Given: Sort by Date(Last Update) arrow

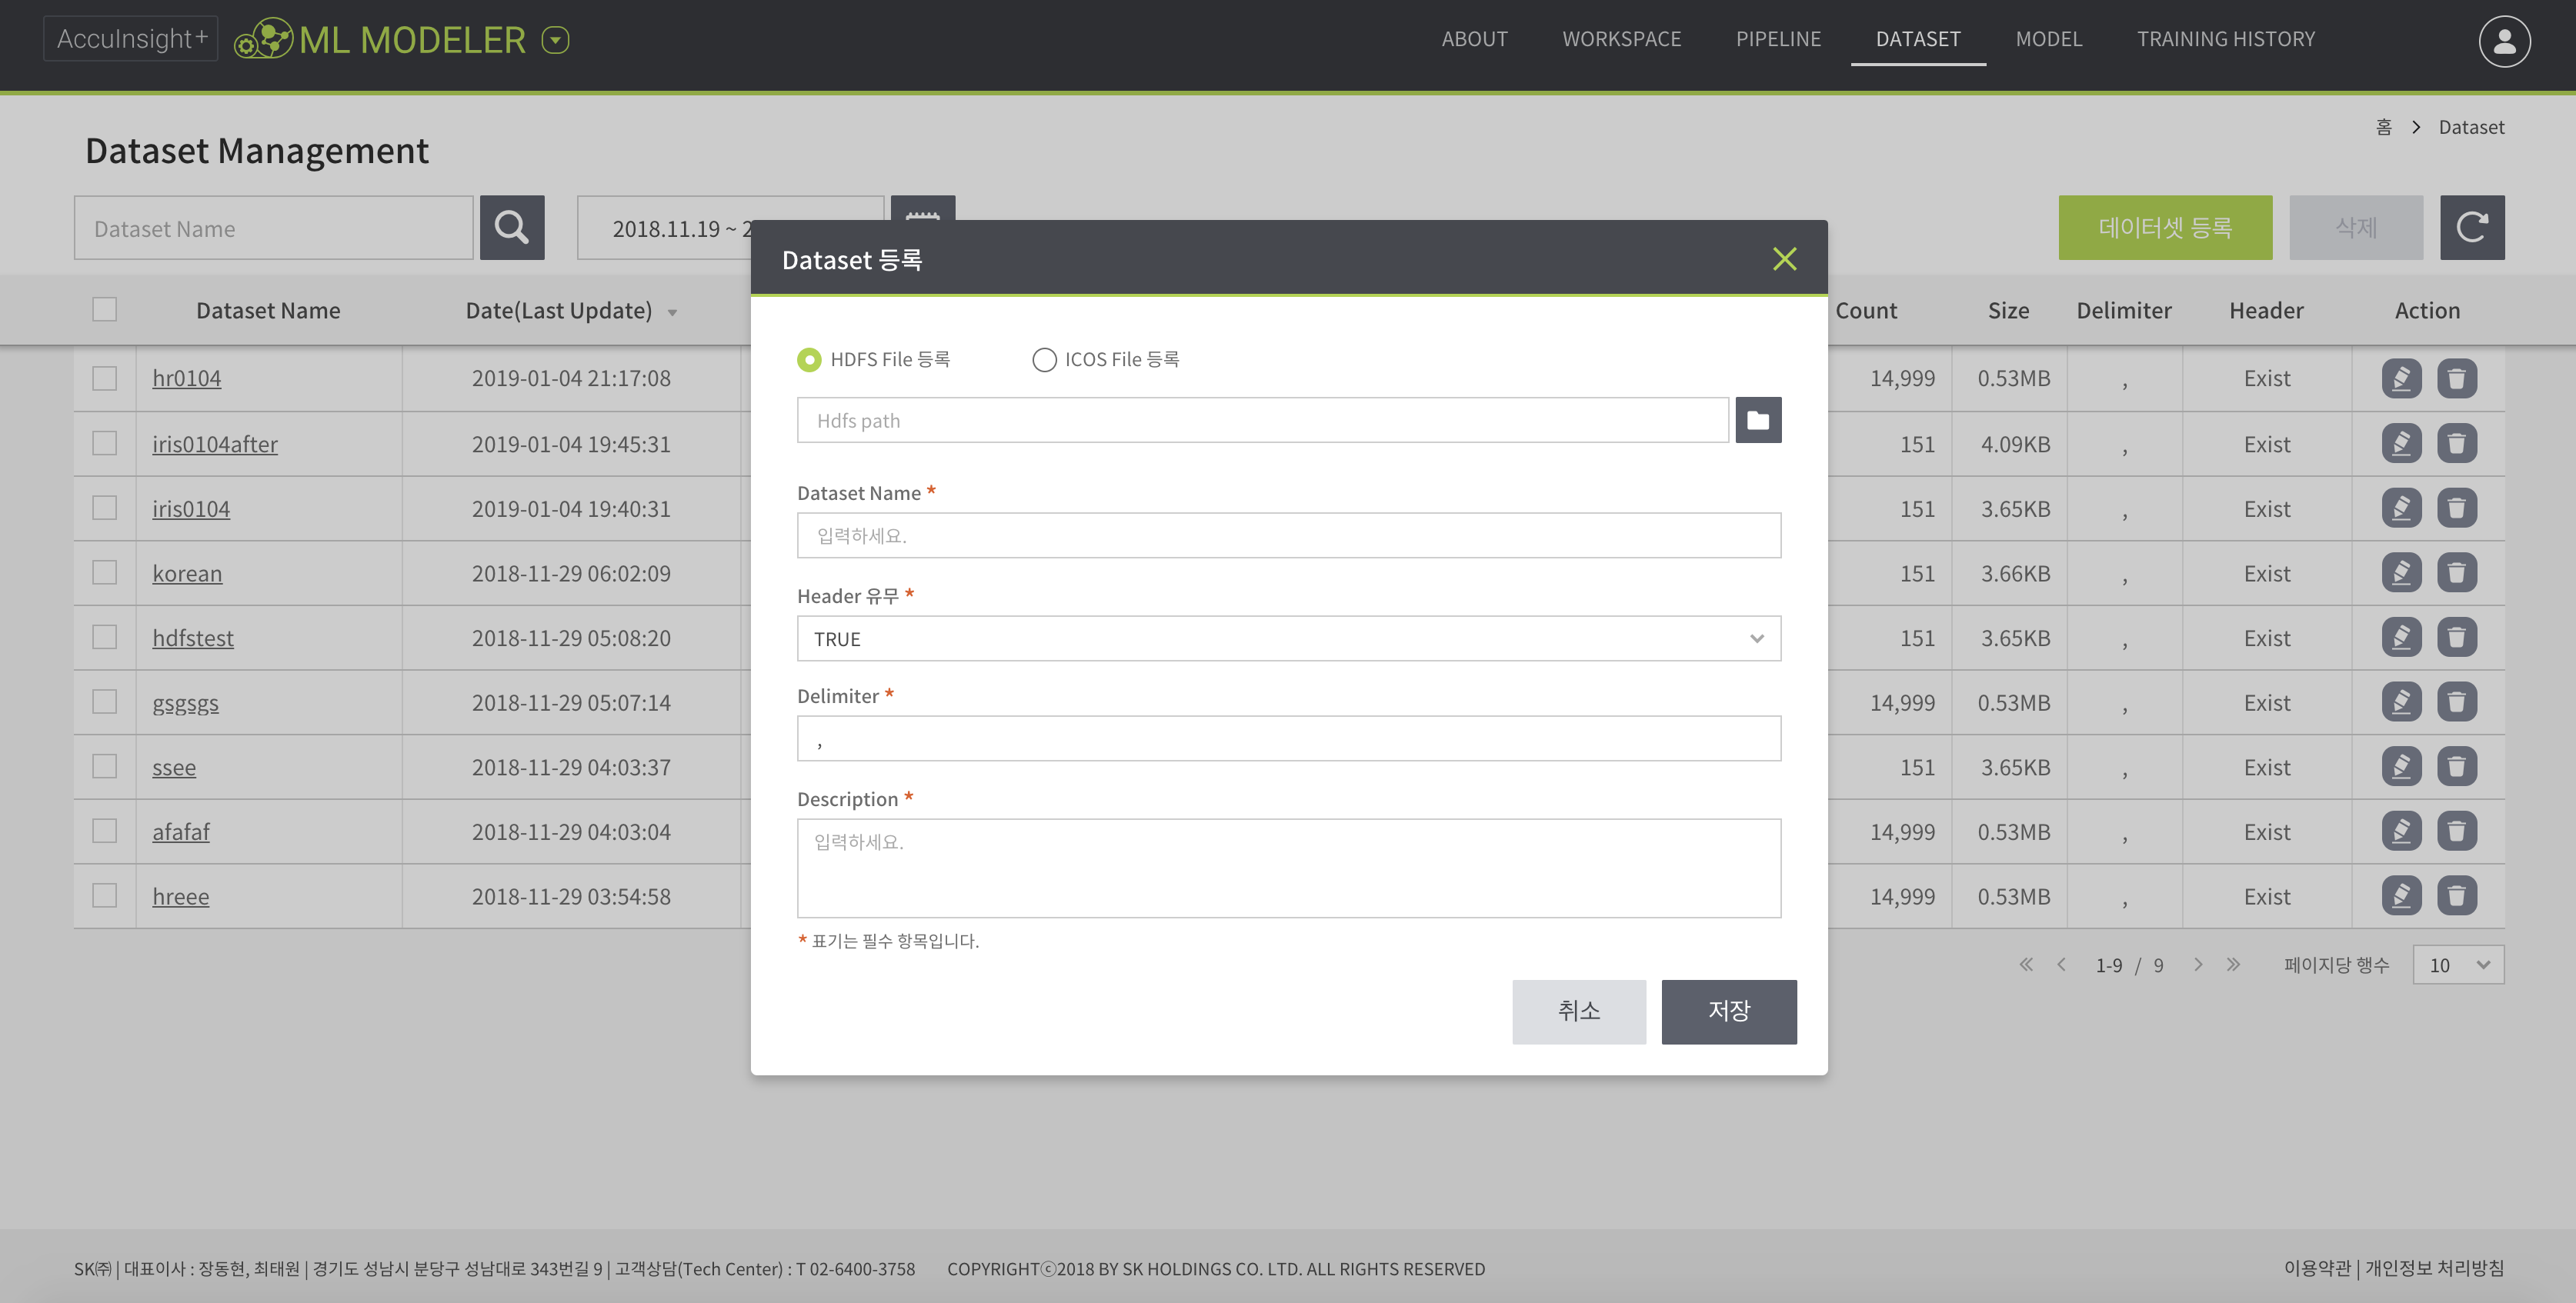Looking at the screenshot, I should tap(672, 313).
